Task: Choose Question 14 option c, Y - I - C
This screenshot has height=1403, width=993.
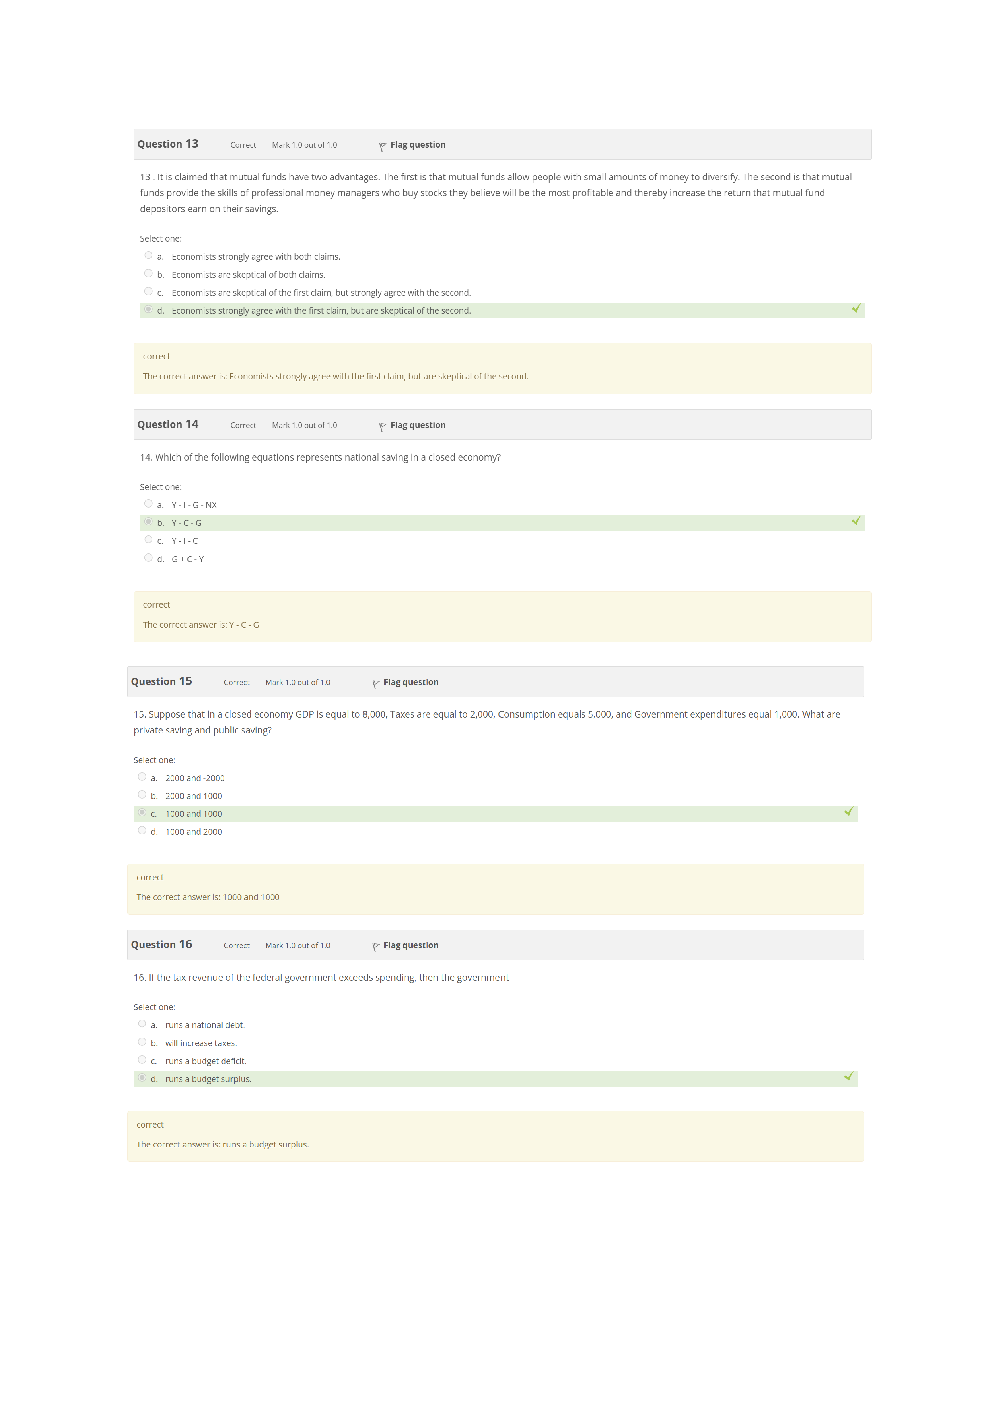Action: click(x=148, y=540)
